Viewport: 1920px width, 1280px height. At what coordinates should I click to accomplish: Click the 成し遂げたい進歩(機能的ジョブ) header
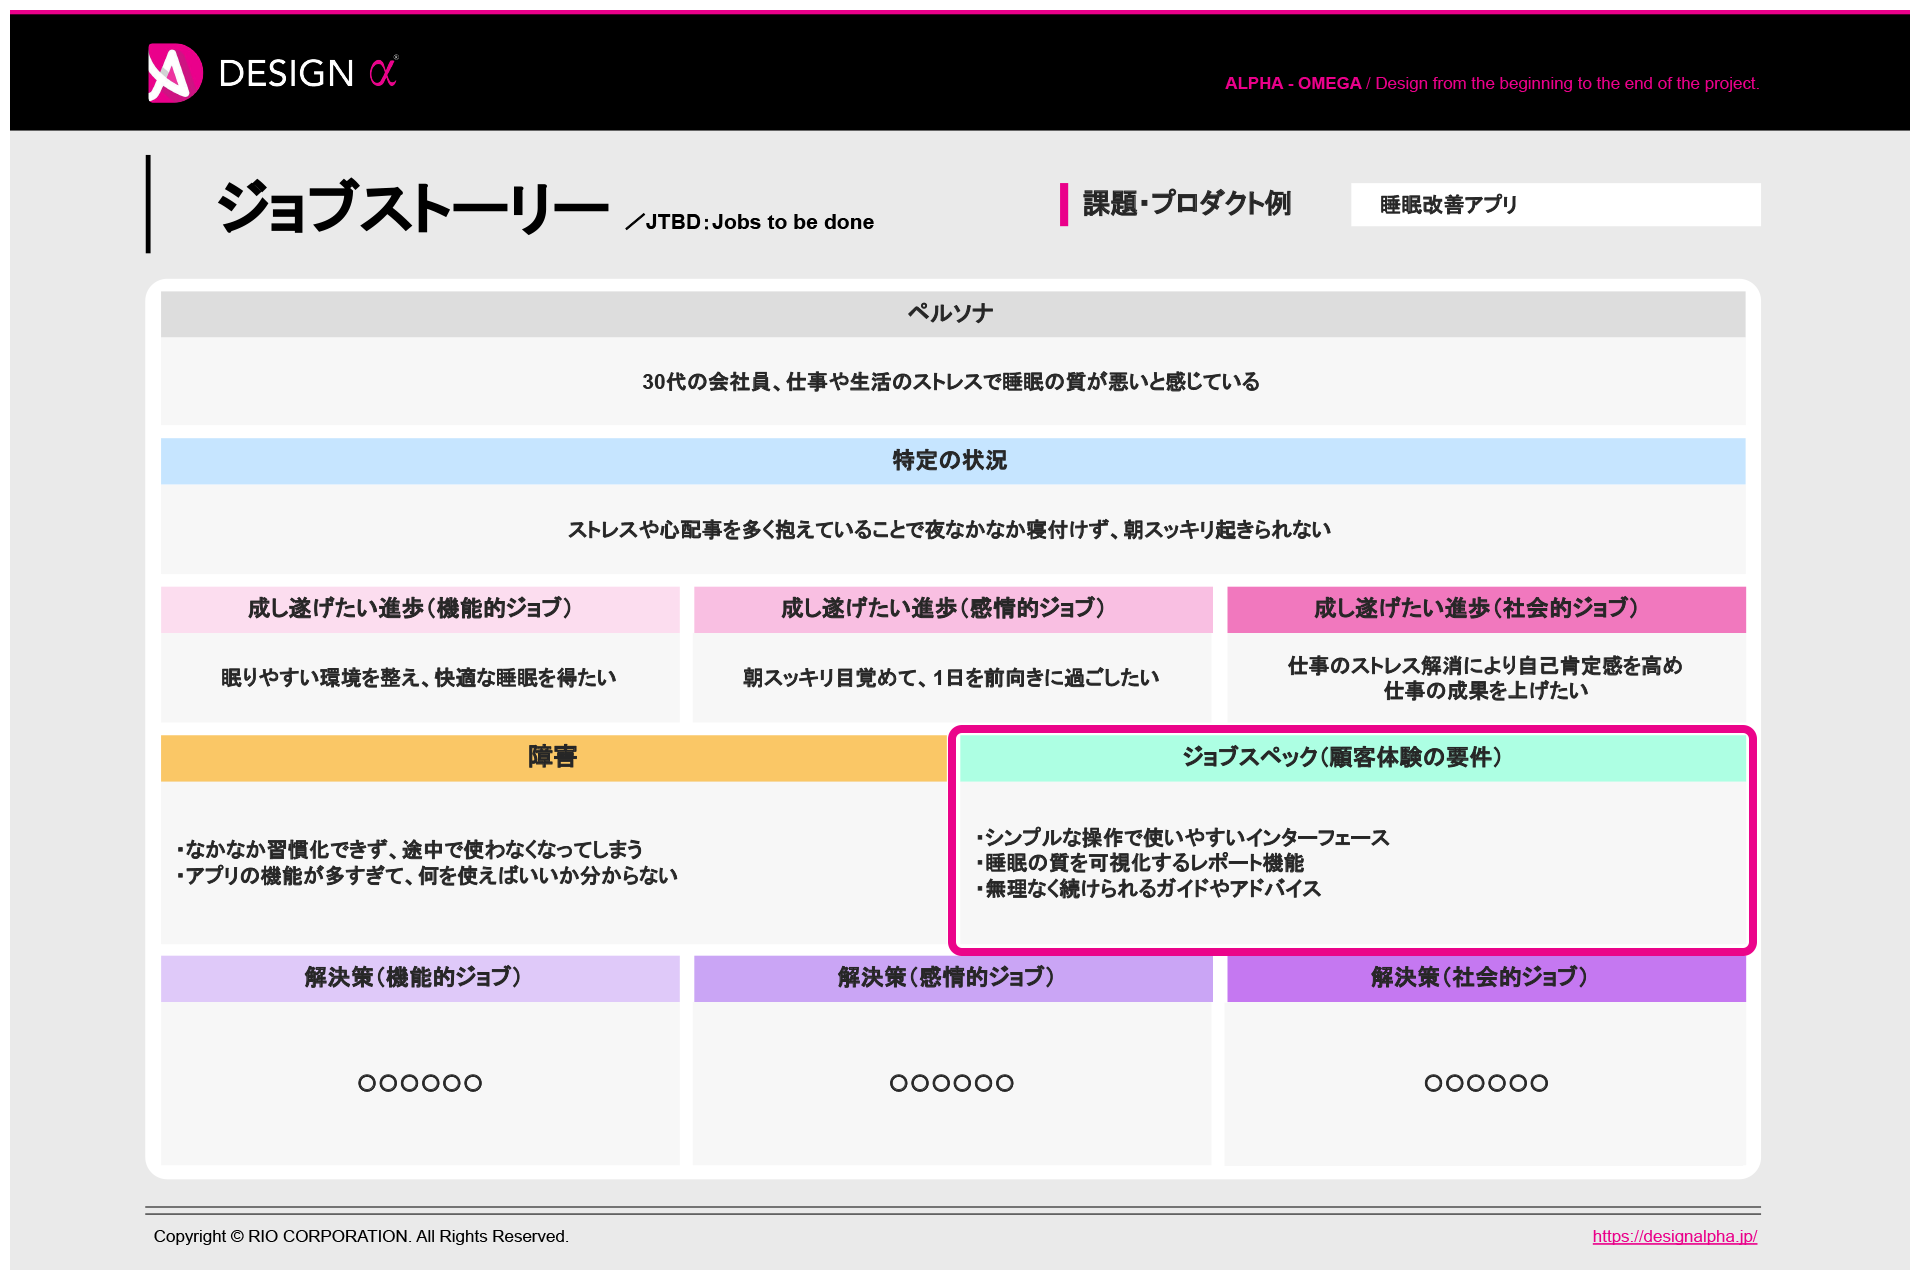(x=420, y=609)
